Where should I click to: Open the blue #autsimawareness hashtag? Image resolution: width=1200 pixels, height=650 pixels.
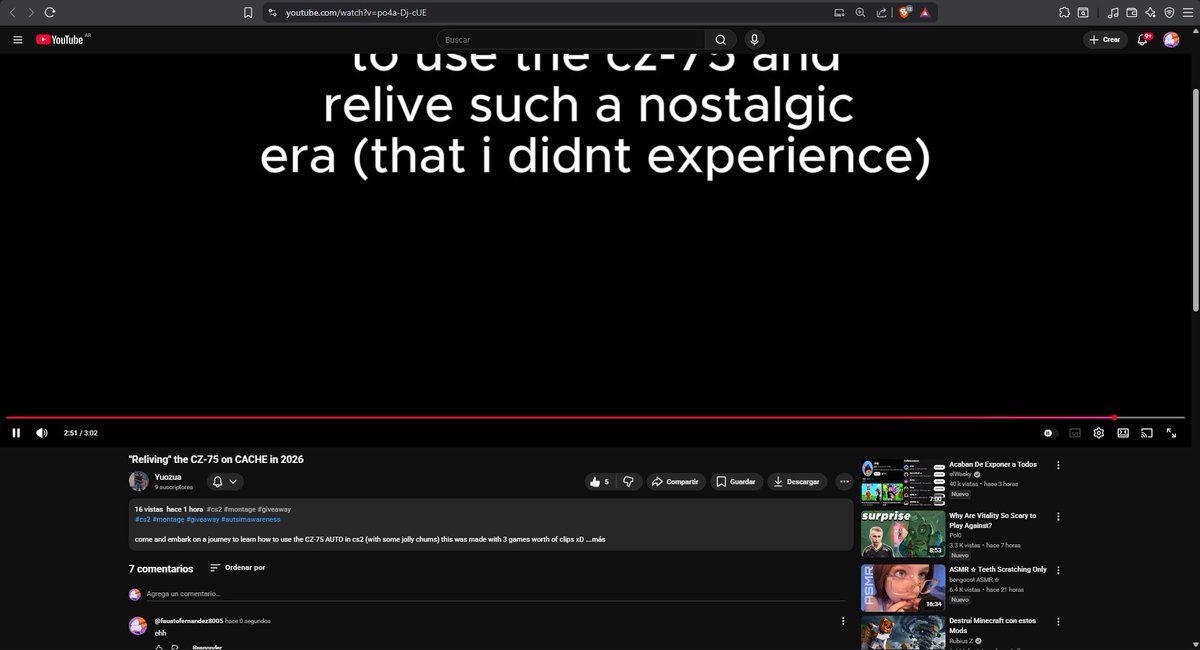pyautogui.click(x=251, y=520)
